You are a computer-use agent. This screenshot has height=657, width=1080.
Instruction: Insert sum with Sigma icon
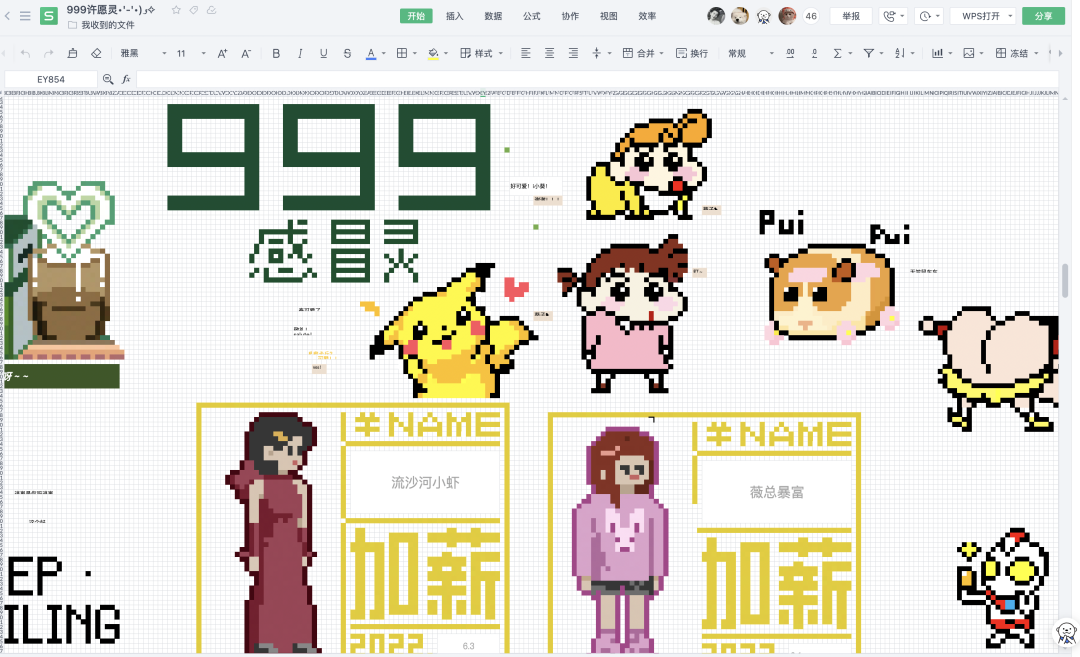tap(838, 53)
